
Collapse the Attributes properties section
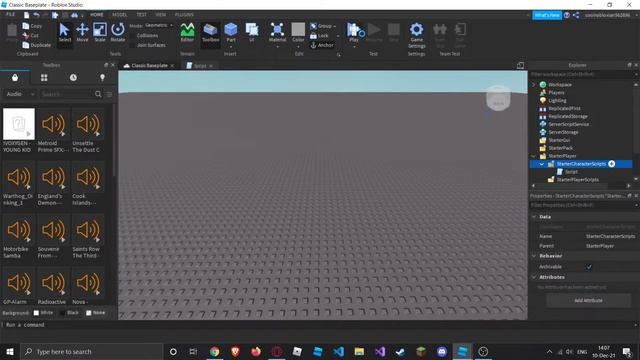tap(534, 277)
